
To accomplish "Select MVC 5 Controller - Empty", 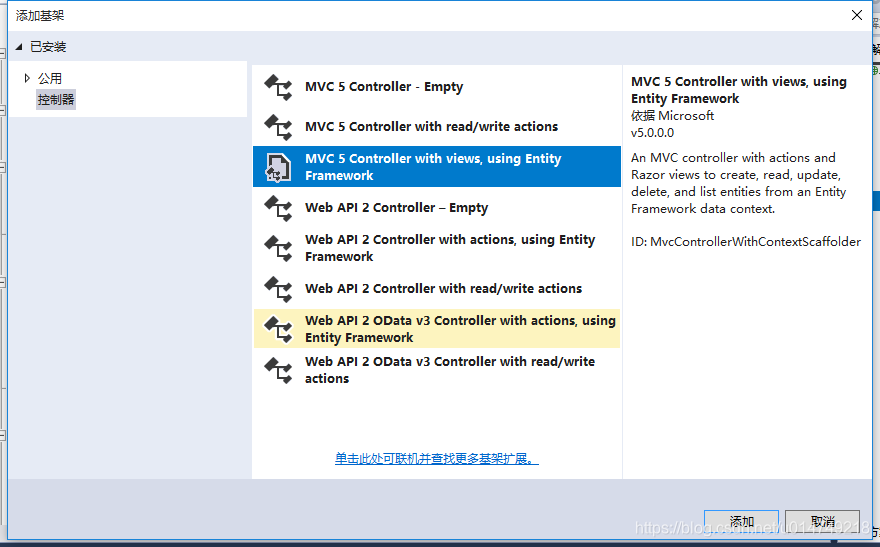I will tap(437, 87).
